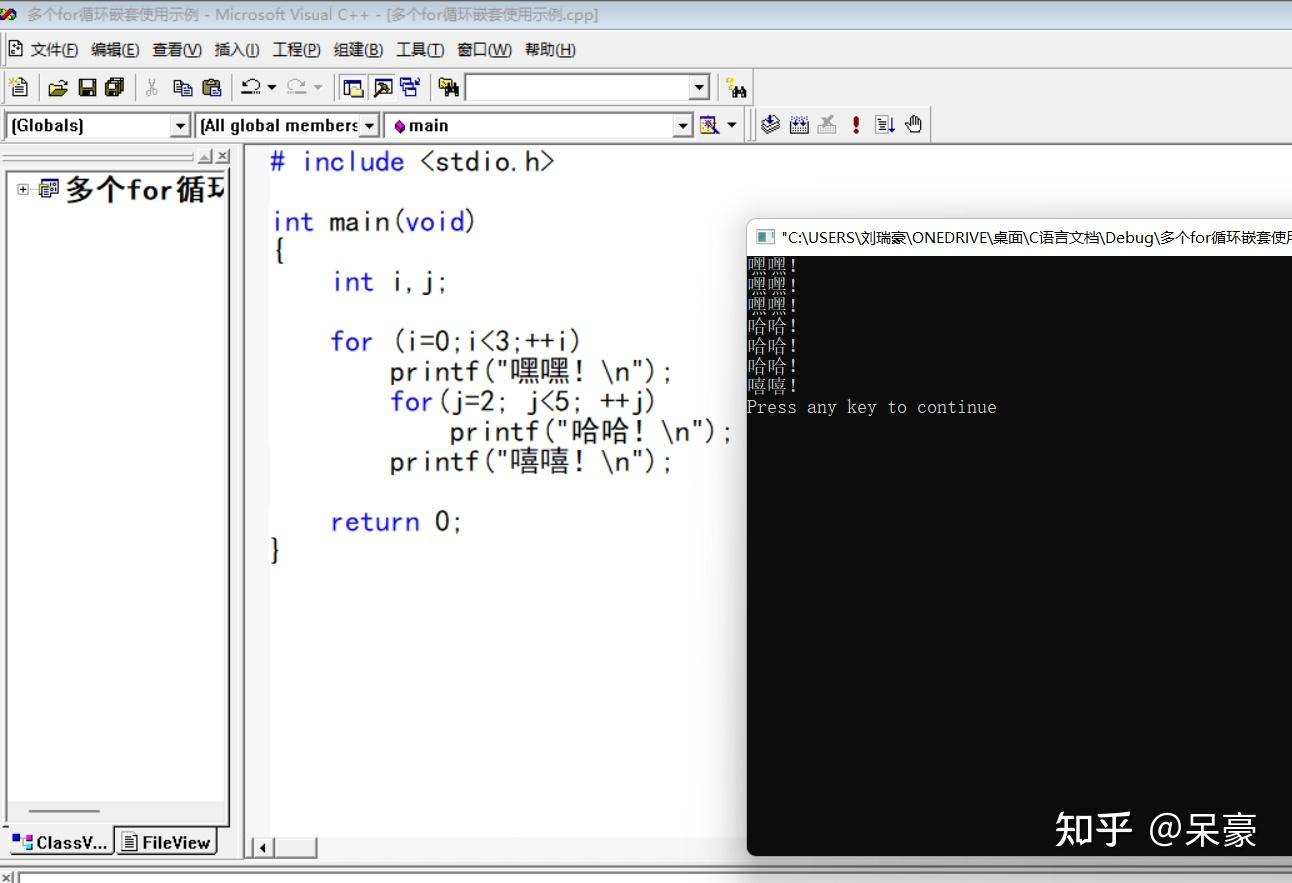Click the Copy toolbar icon

[182, 88]
